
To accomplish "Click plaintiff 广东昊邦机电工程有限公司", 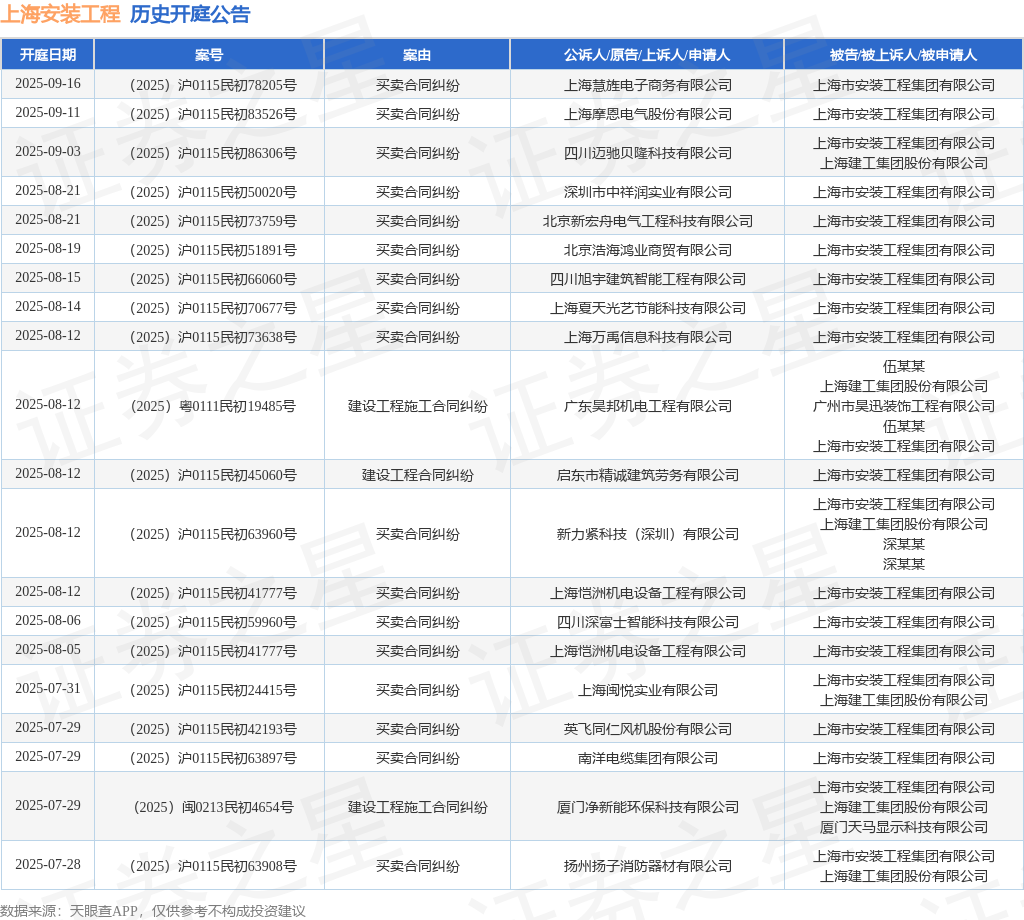I will (647, 407).
